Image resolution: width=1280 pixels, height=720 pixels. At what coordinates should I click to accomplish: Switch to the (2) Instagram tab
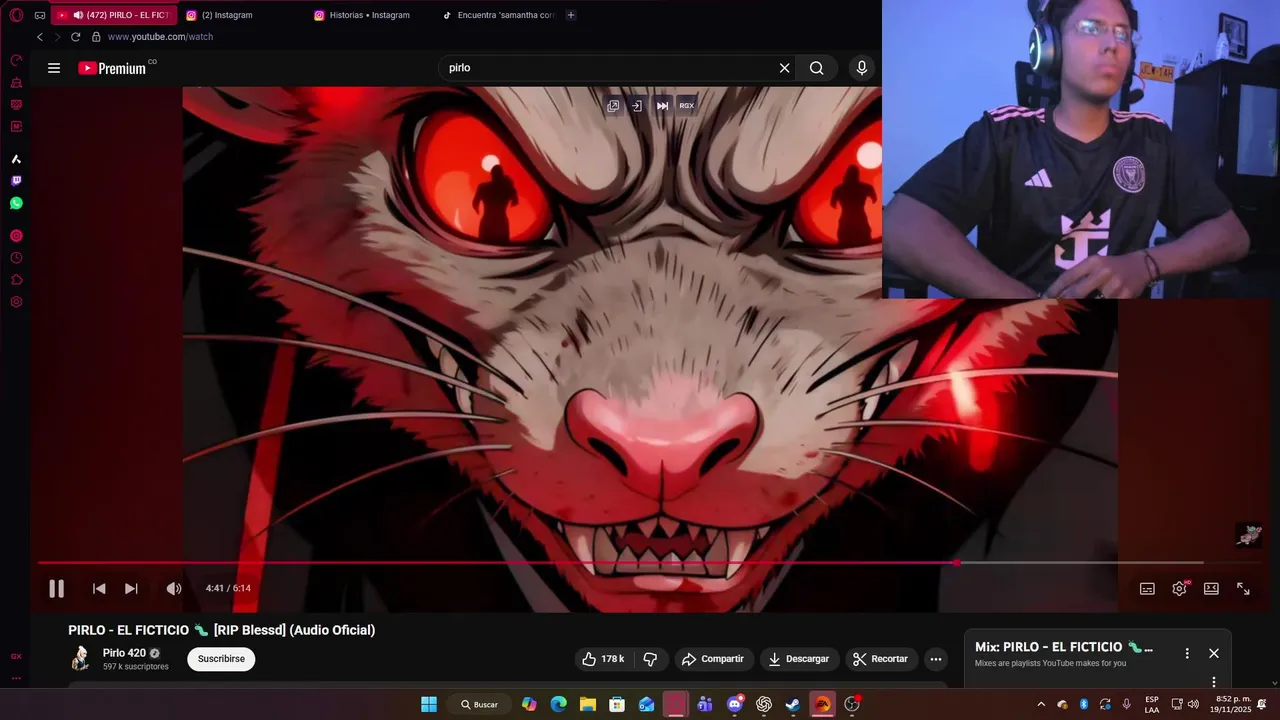227,15
